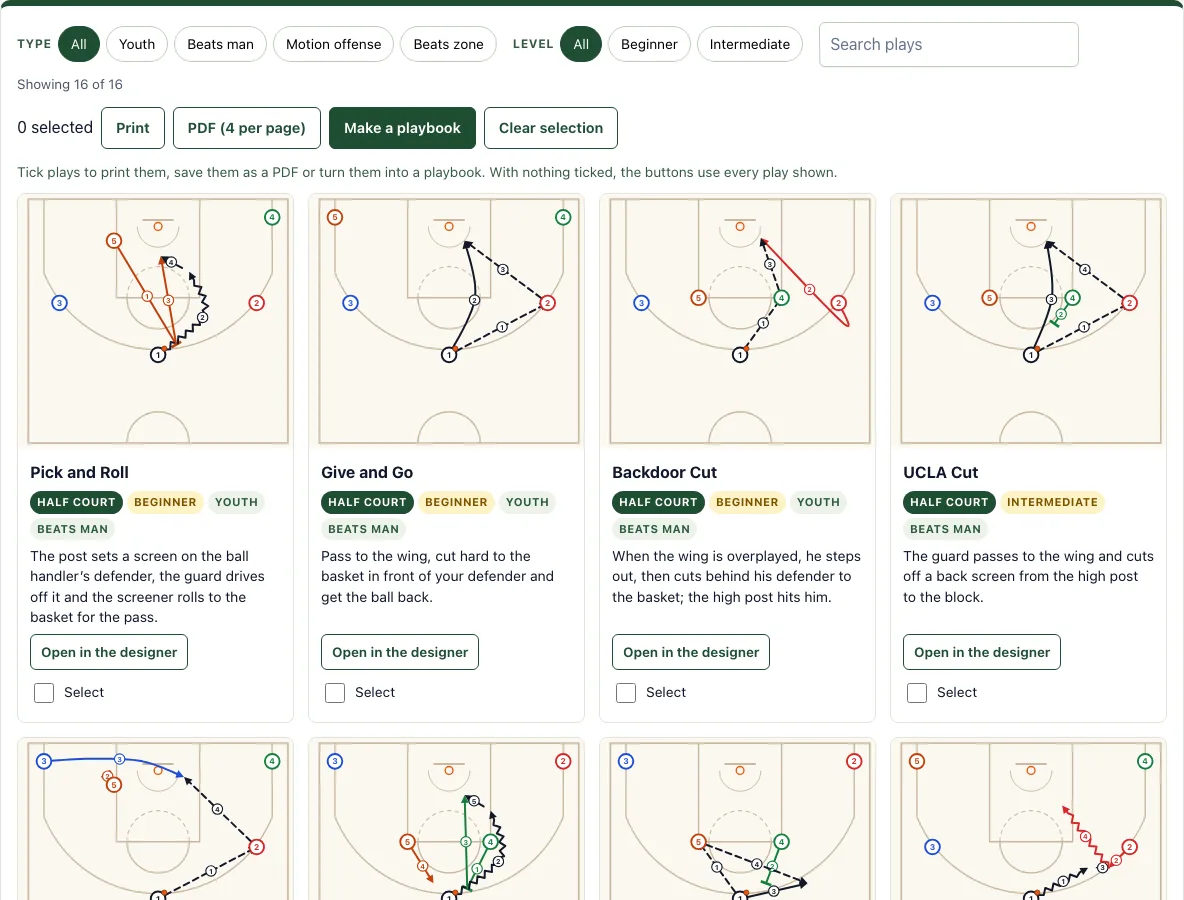Tick Select checkbox for Backdoor Cut
Image resolution: width=1184 pixels, height=900 pixels.
626,692
